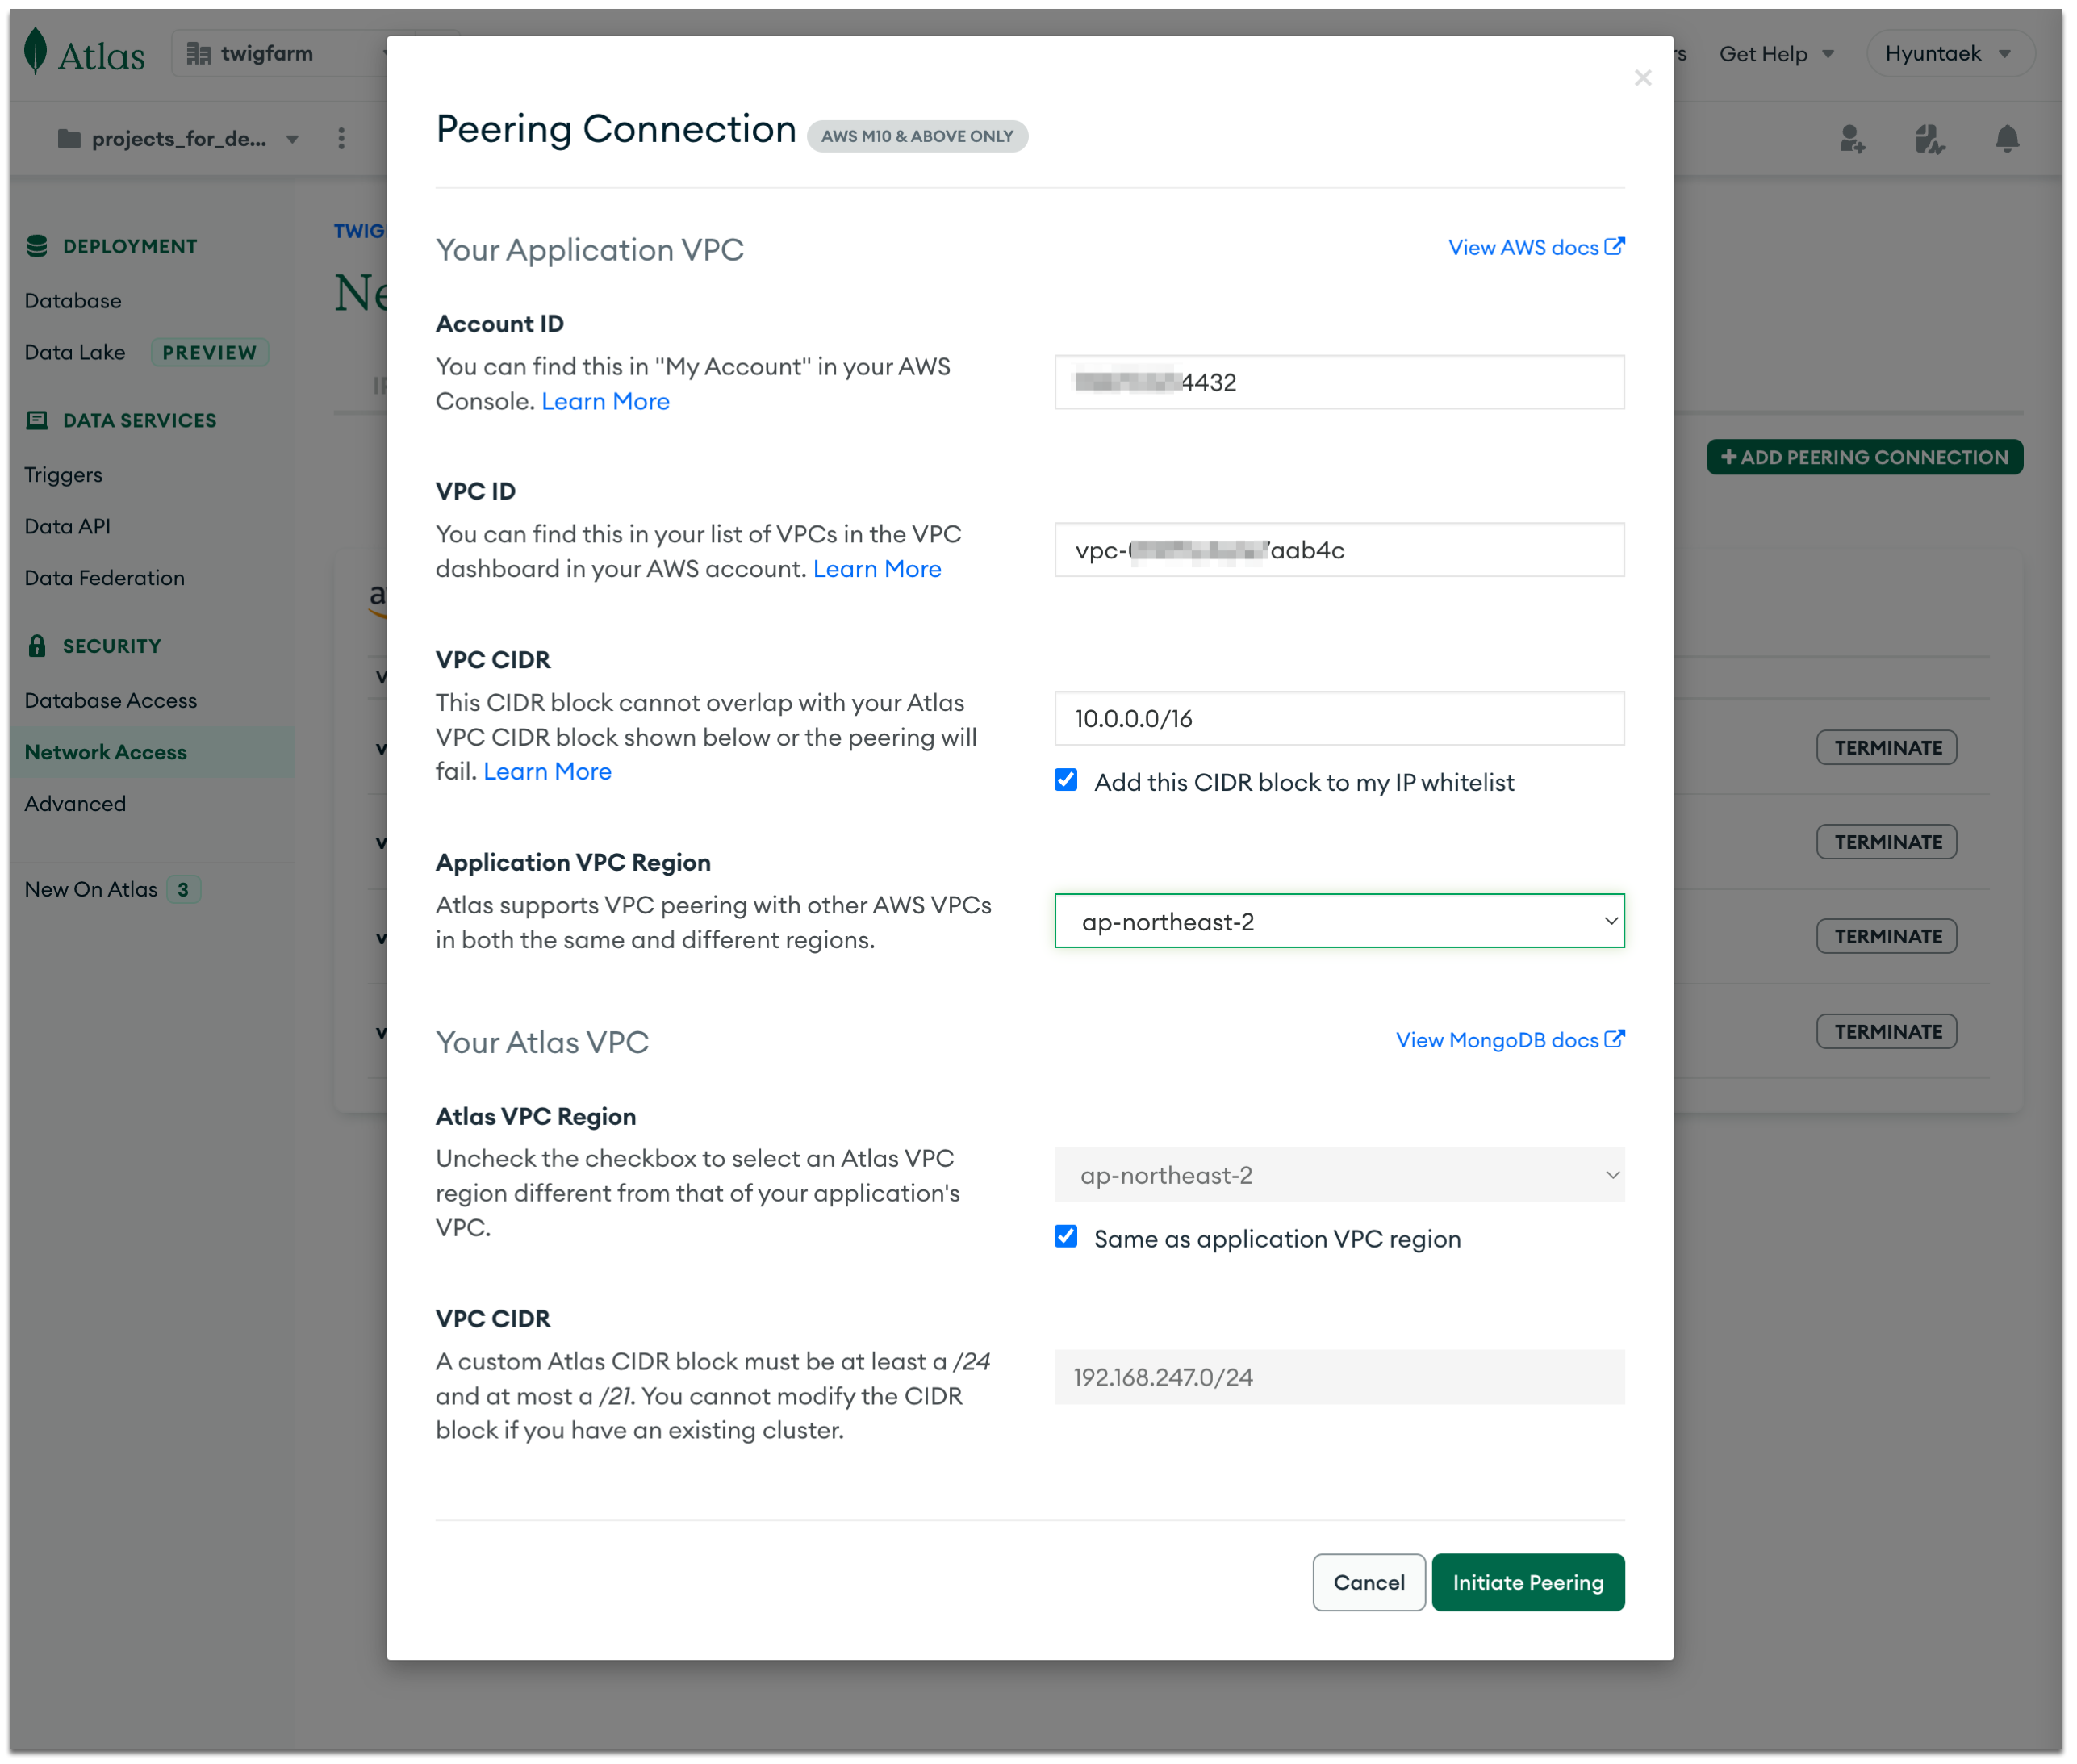Open Database Access from Security section
Screen dimensions: 2077x1764
point(110,700)
